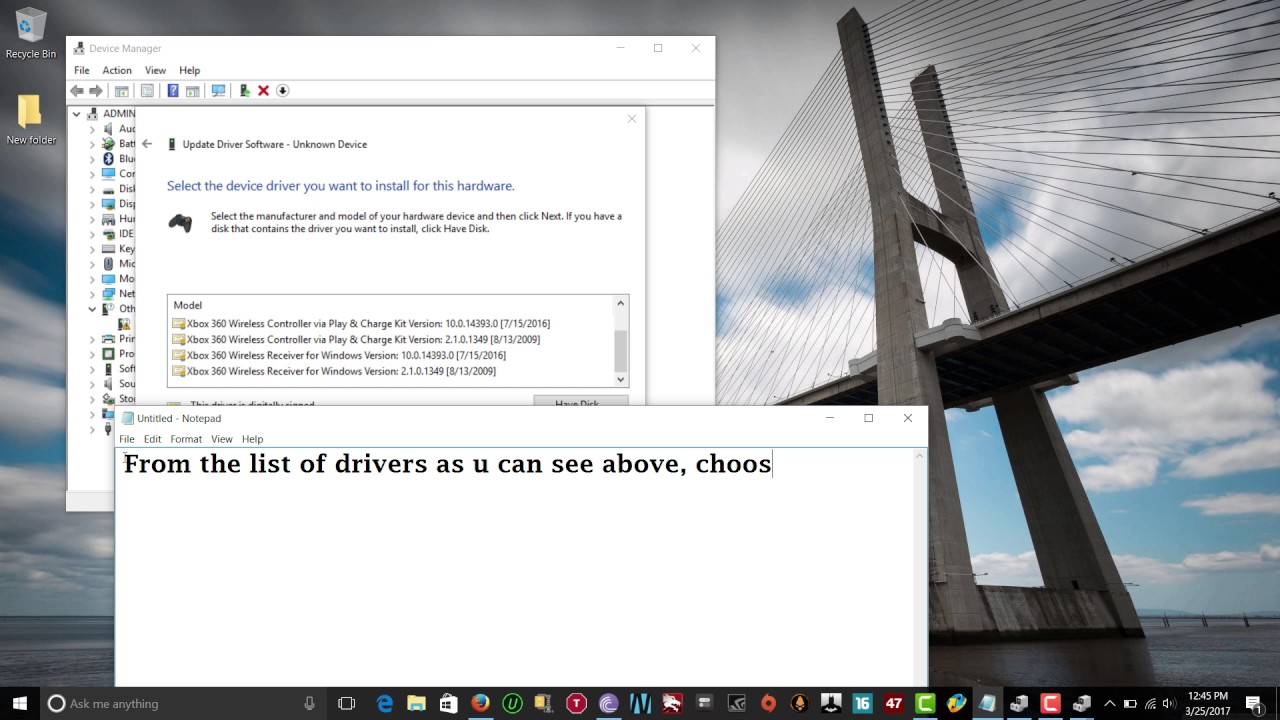Expand the Disk drives node in device tree

coord(92,189)
